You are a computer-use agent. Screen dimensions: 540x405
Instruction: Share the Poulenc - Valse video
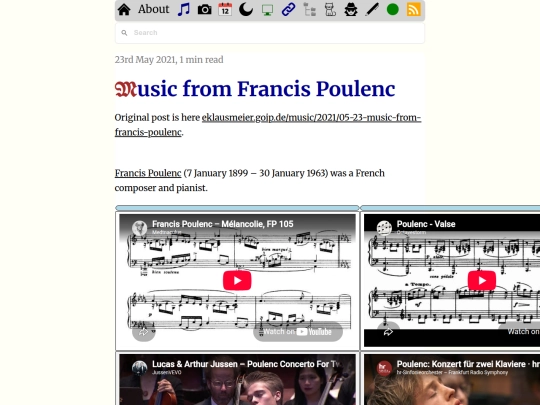pyautogui.click(x=388, y=332)
